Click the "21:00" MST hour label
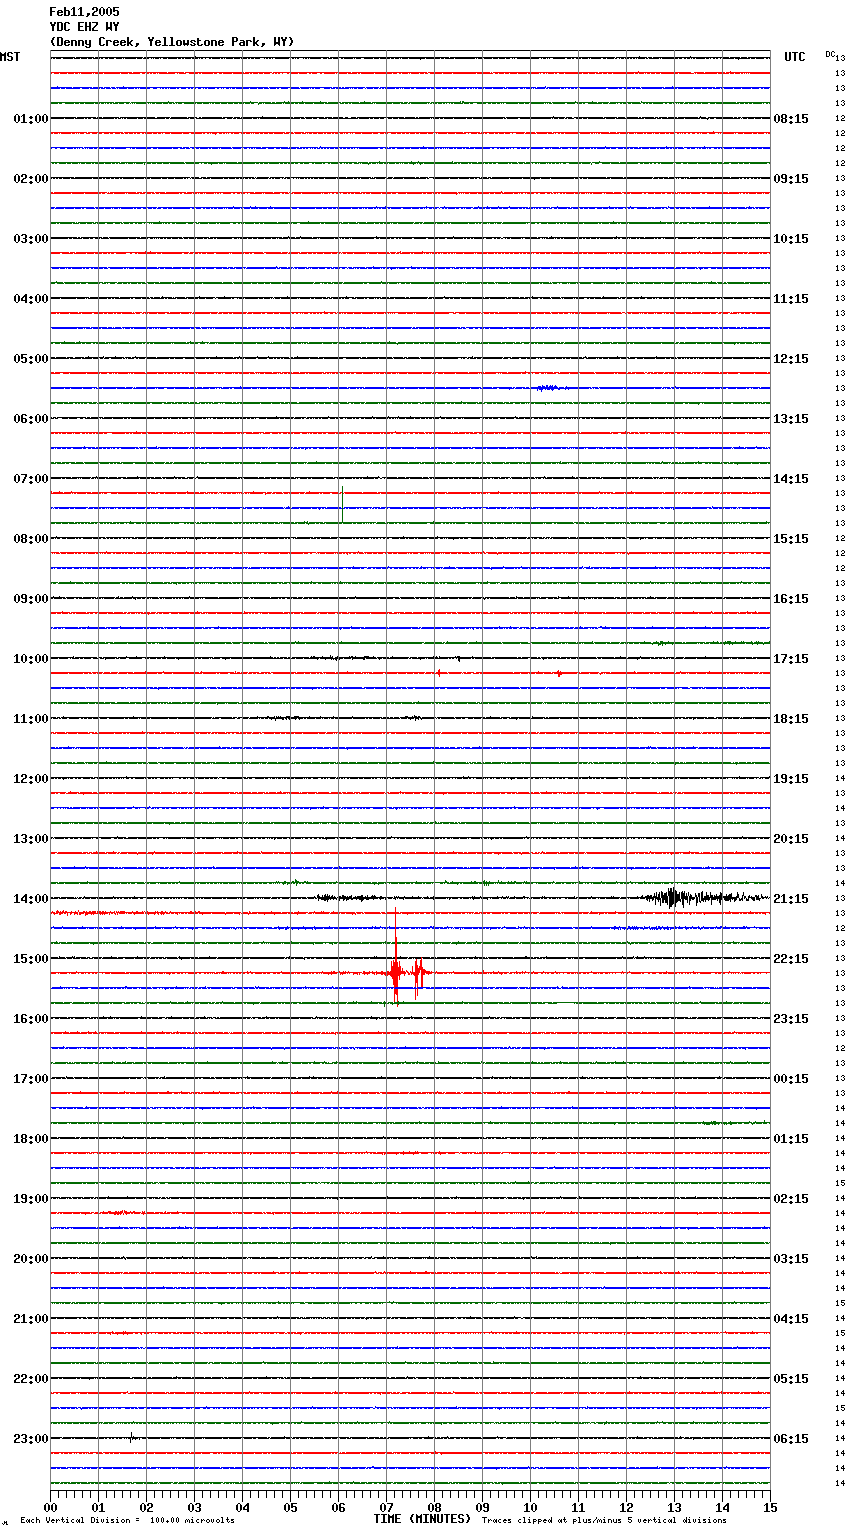The width and height of the screenshot is (850, 1534). [x=30, y=1319]
